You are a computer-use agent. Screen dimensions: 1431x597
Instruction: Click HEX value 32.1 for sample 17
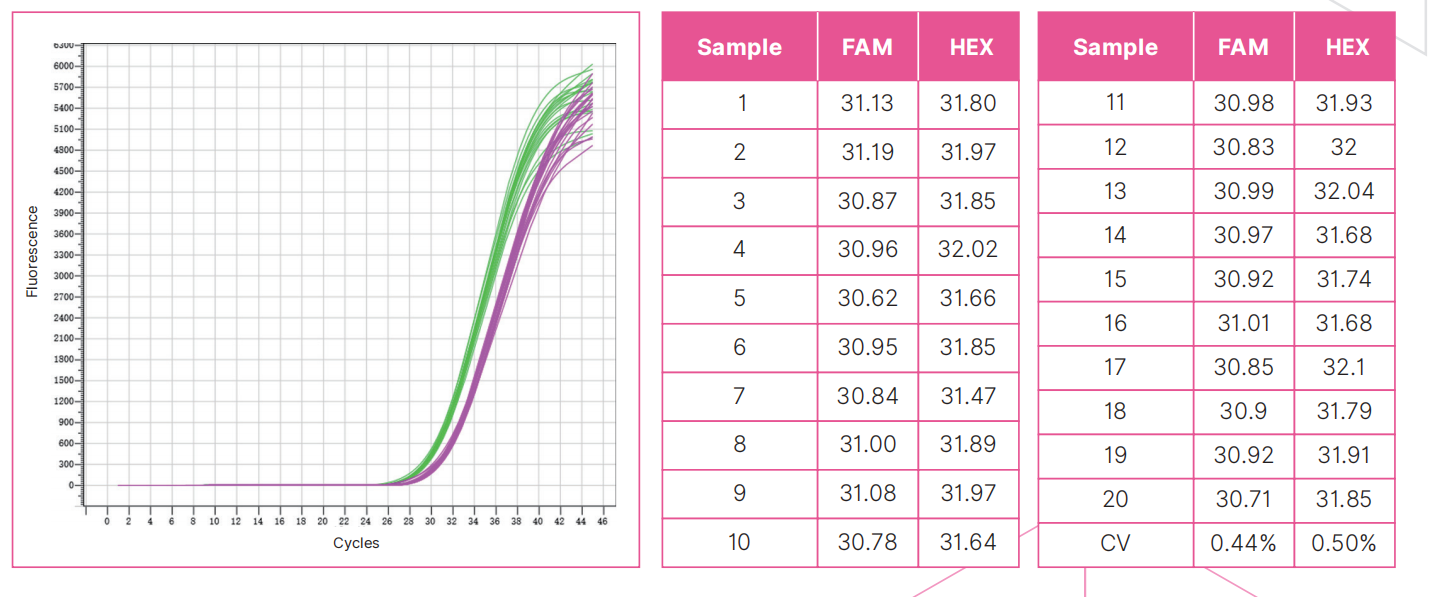click(x=1346, y=367)
